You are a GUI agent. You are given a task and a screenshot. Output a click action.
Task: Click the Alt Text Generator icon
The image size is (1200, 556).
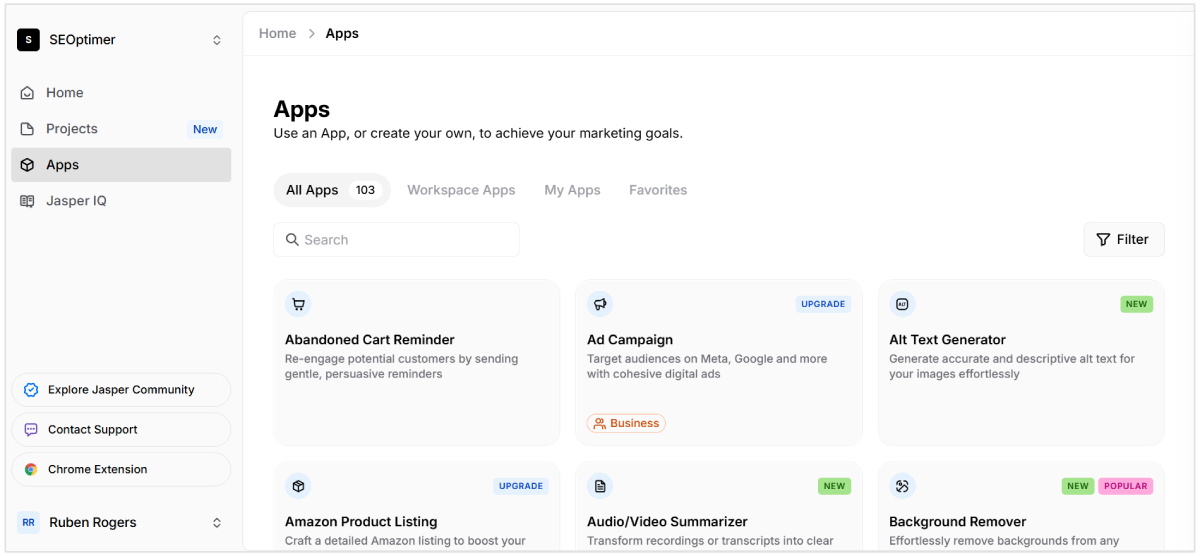click(902, 304)
